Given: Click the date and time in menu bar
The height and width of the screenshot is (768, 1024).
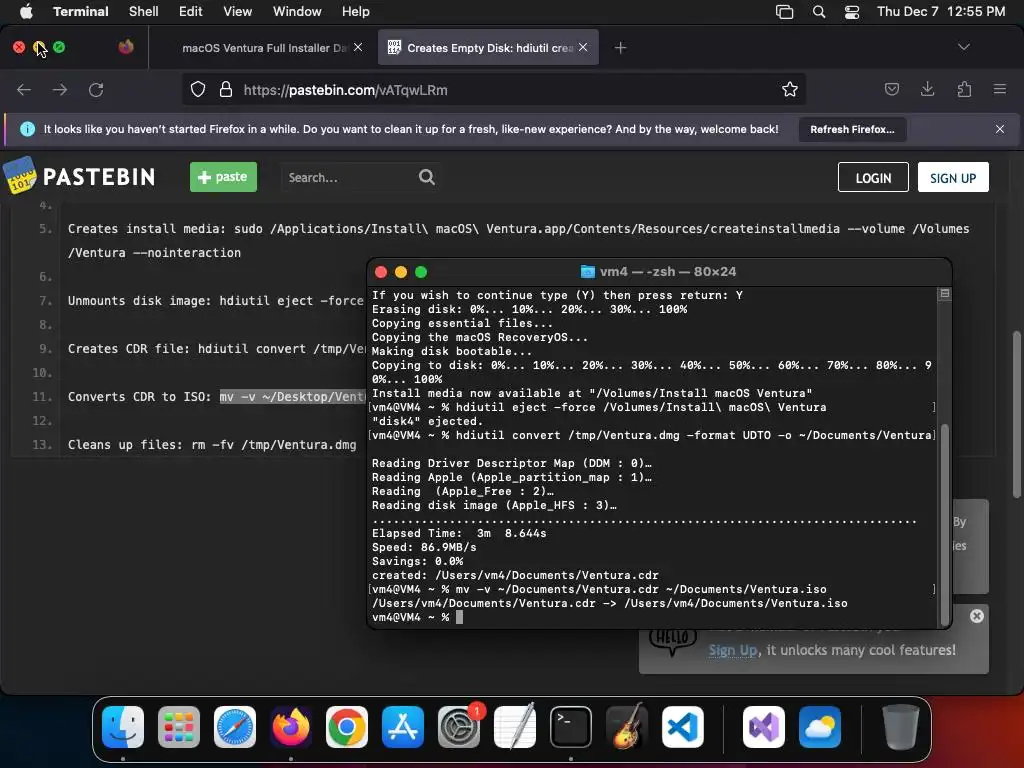Looking at the screenshot, I should [x=940, y=11].
